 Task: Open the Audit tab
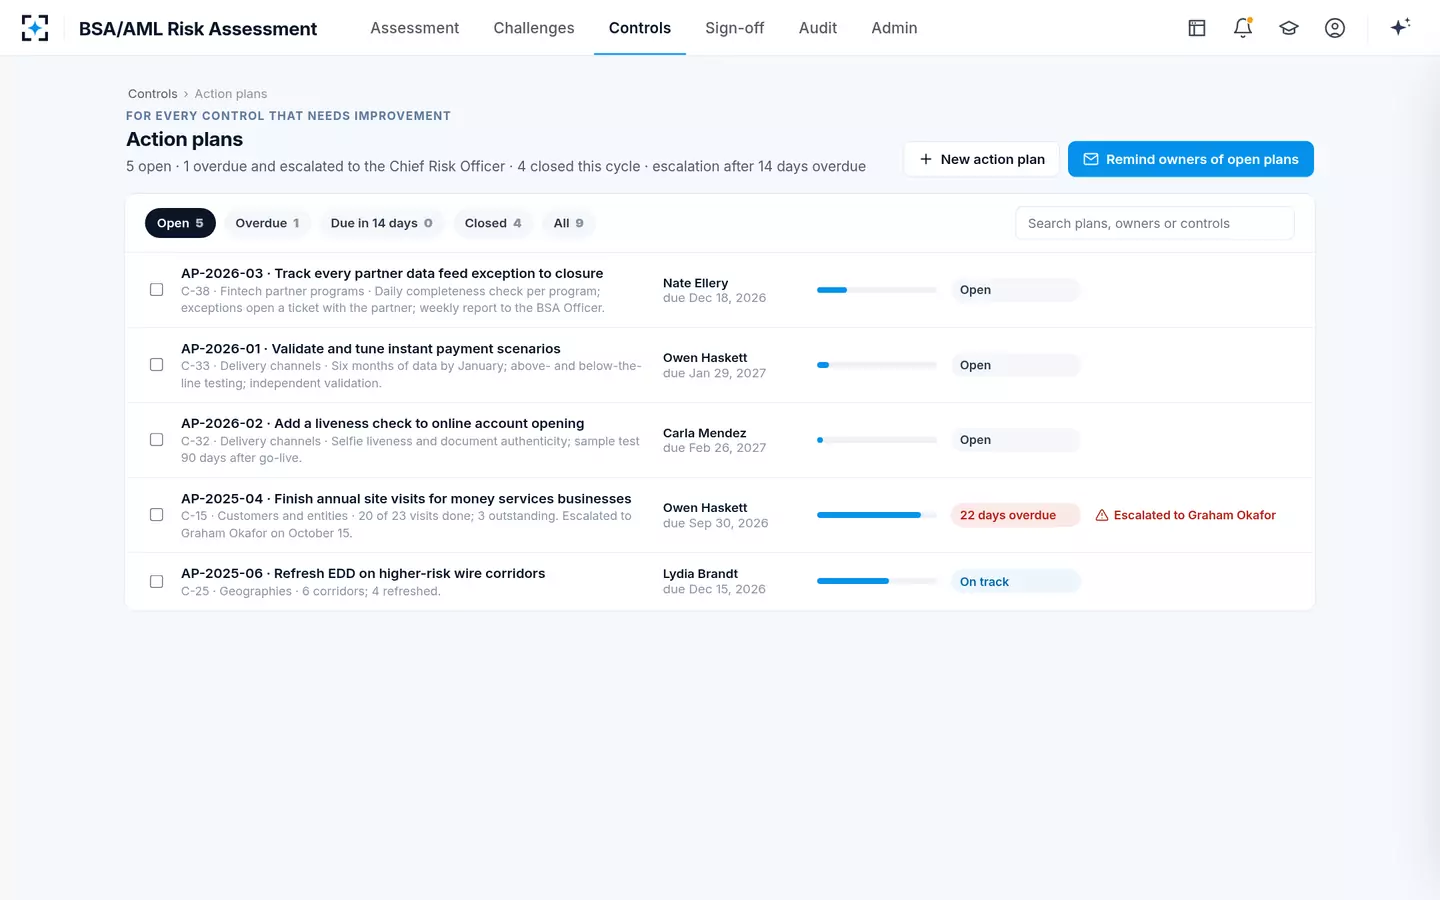(818, 28)
